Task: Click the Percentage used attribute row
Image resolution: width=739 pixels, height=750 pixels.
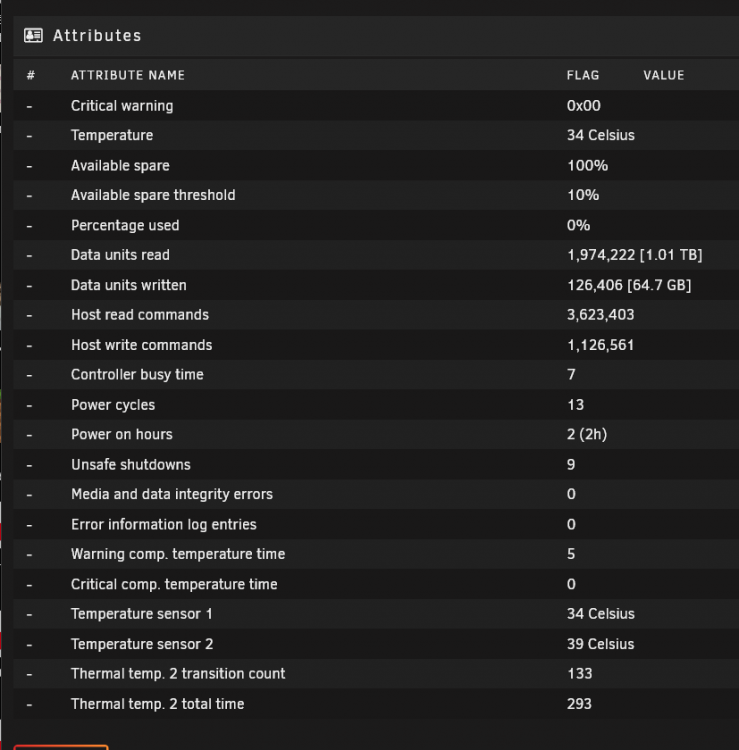Action: click(x=376, y=225)
